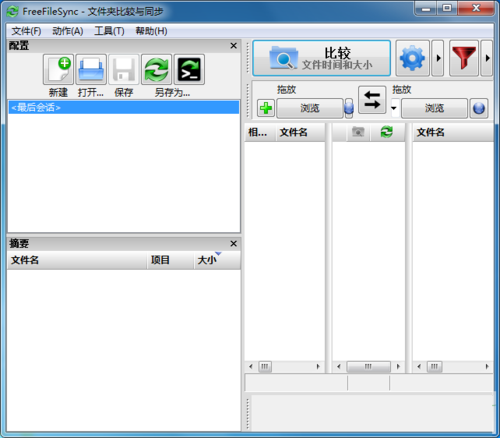This screenshot has width=500, height=438.
Task: Swap sides with the arrows button
Action: pos(372,100)
